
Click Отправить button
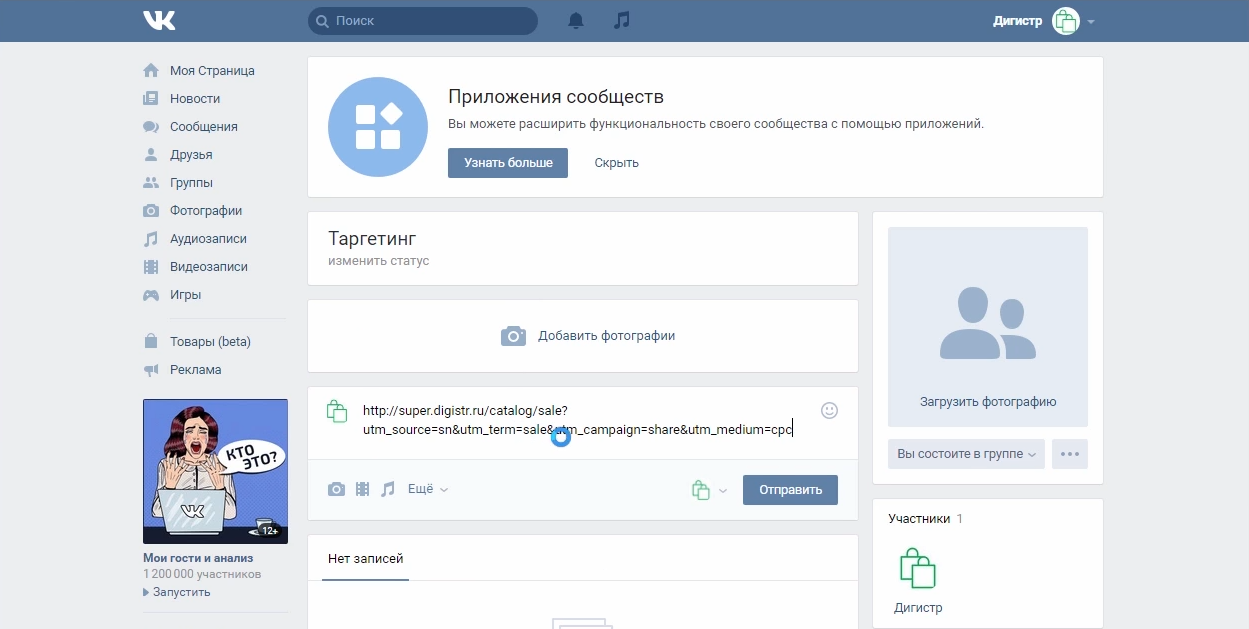click(790, 490)
